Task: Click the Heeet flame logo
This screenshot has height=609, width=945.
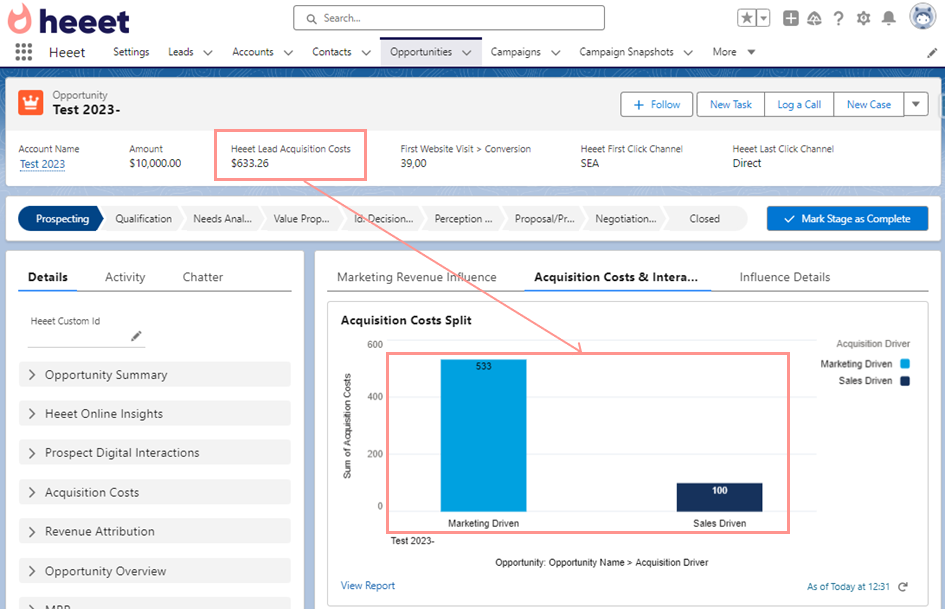Action: click(x=19, y=19)
